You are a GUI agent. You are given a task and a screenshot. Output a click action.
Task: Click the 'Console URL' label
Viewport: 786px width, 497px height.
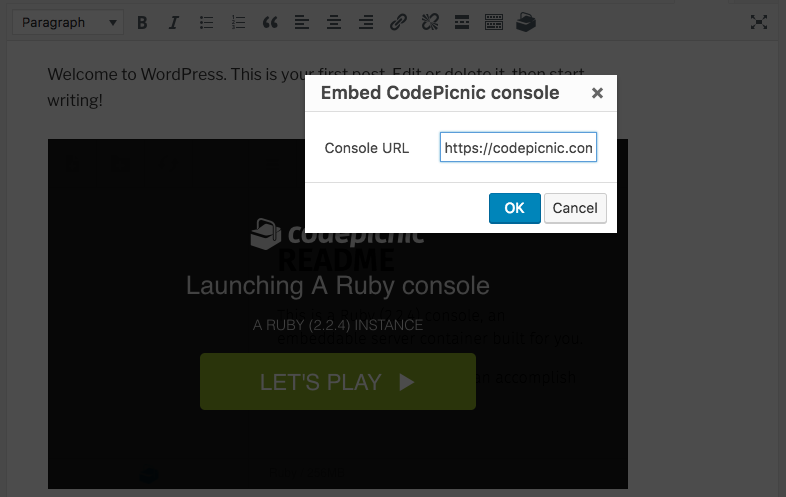pos(367,148)
